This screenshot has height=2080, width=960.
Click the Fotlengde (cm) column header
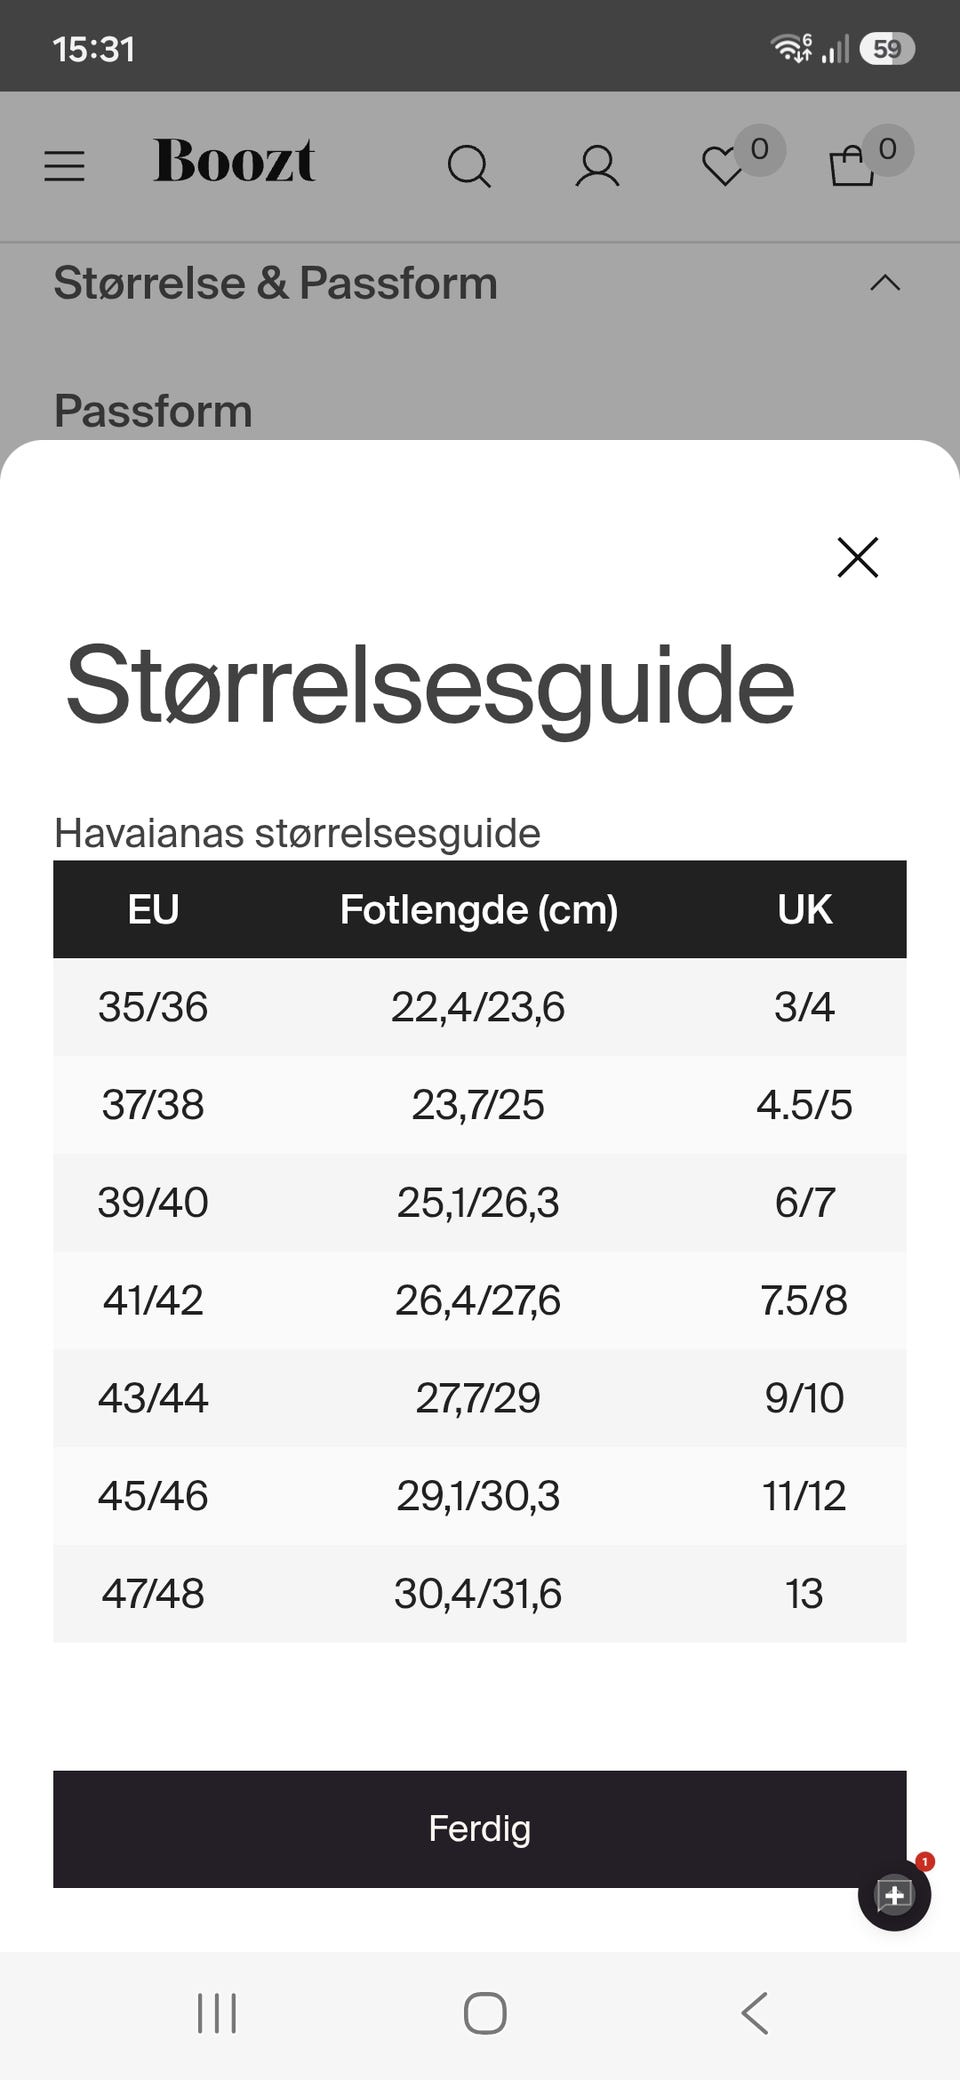pyautogui.click(x=479, y=910)
